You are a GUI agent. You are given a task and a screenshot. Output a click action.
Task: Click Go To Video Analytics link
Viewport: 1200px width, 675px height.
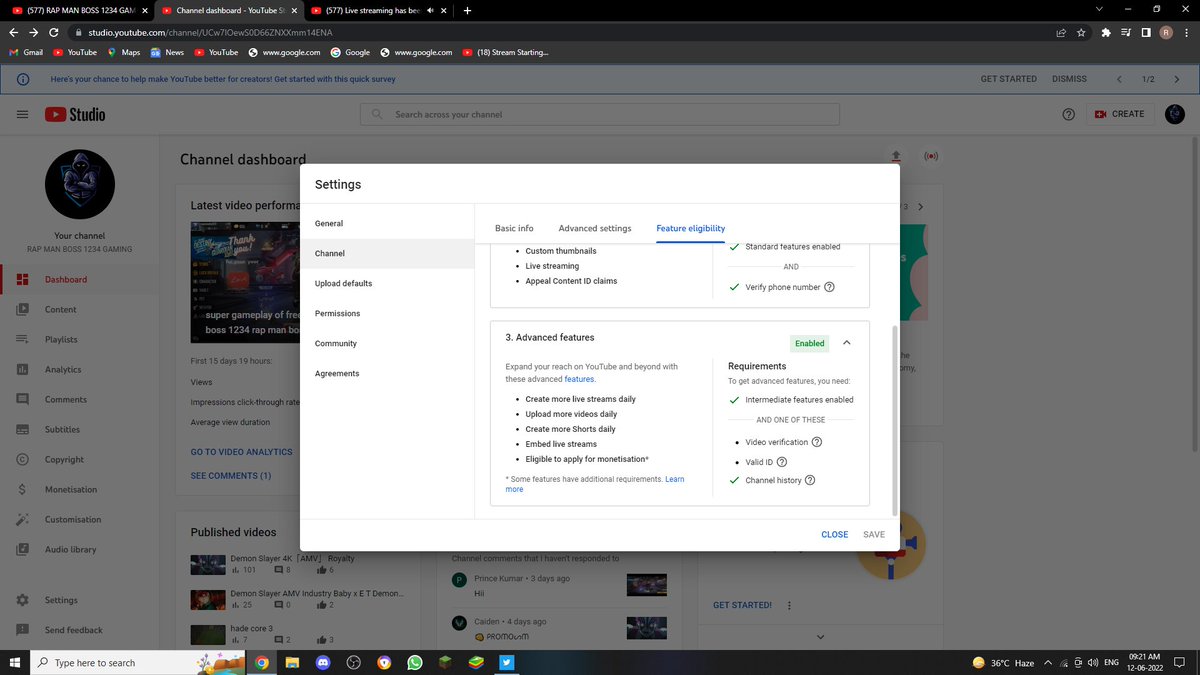pos(241,452)
